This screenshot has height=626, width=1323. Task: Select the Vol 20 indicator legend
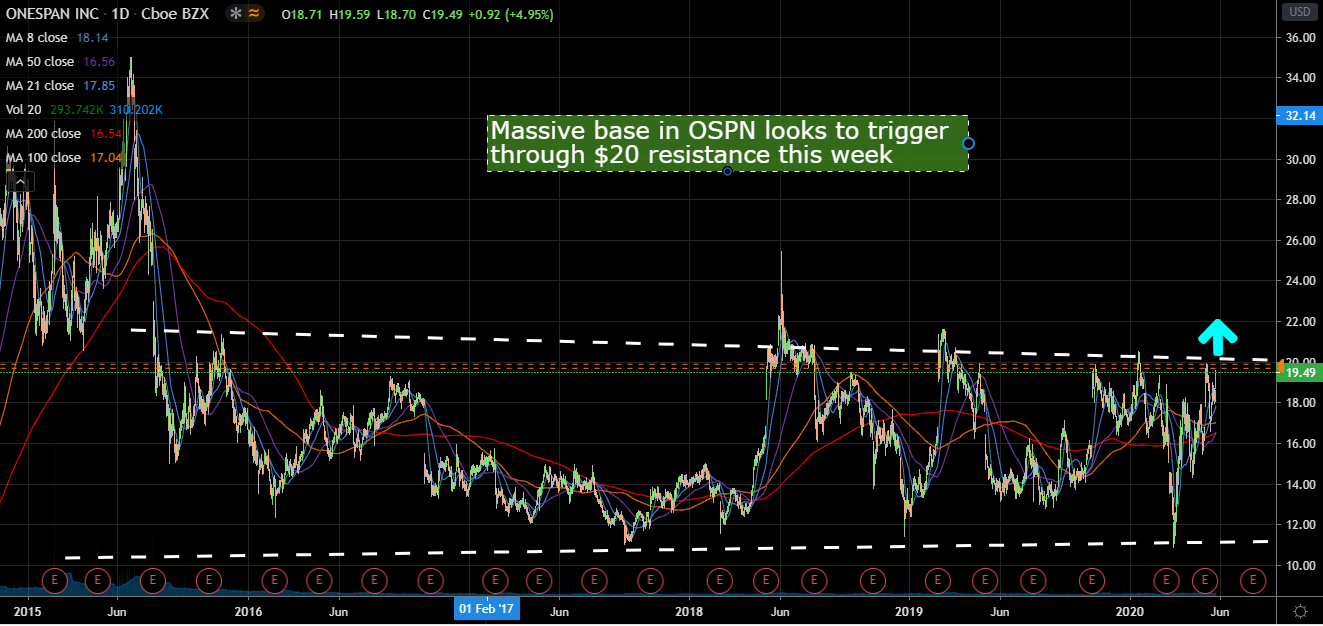[x=24, y=110]
